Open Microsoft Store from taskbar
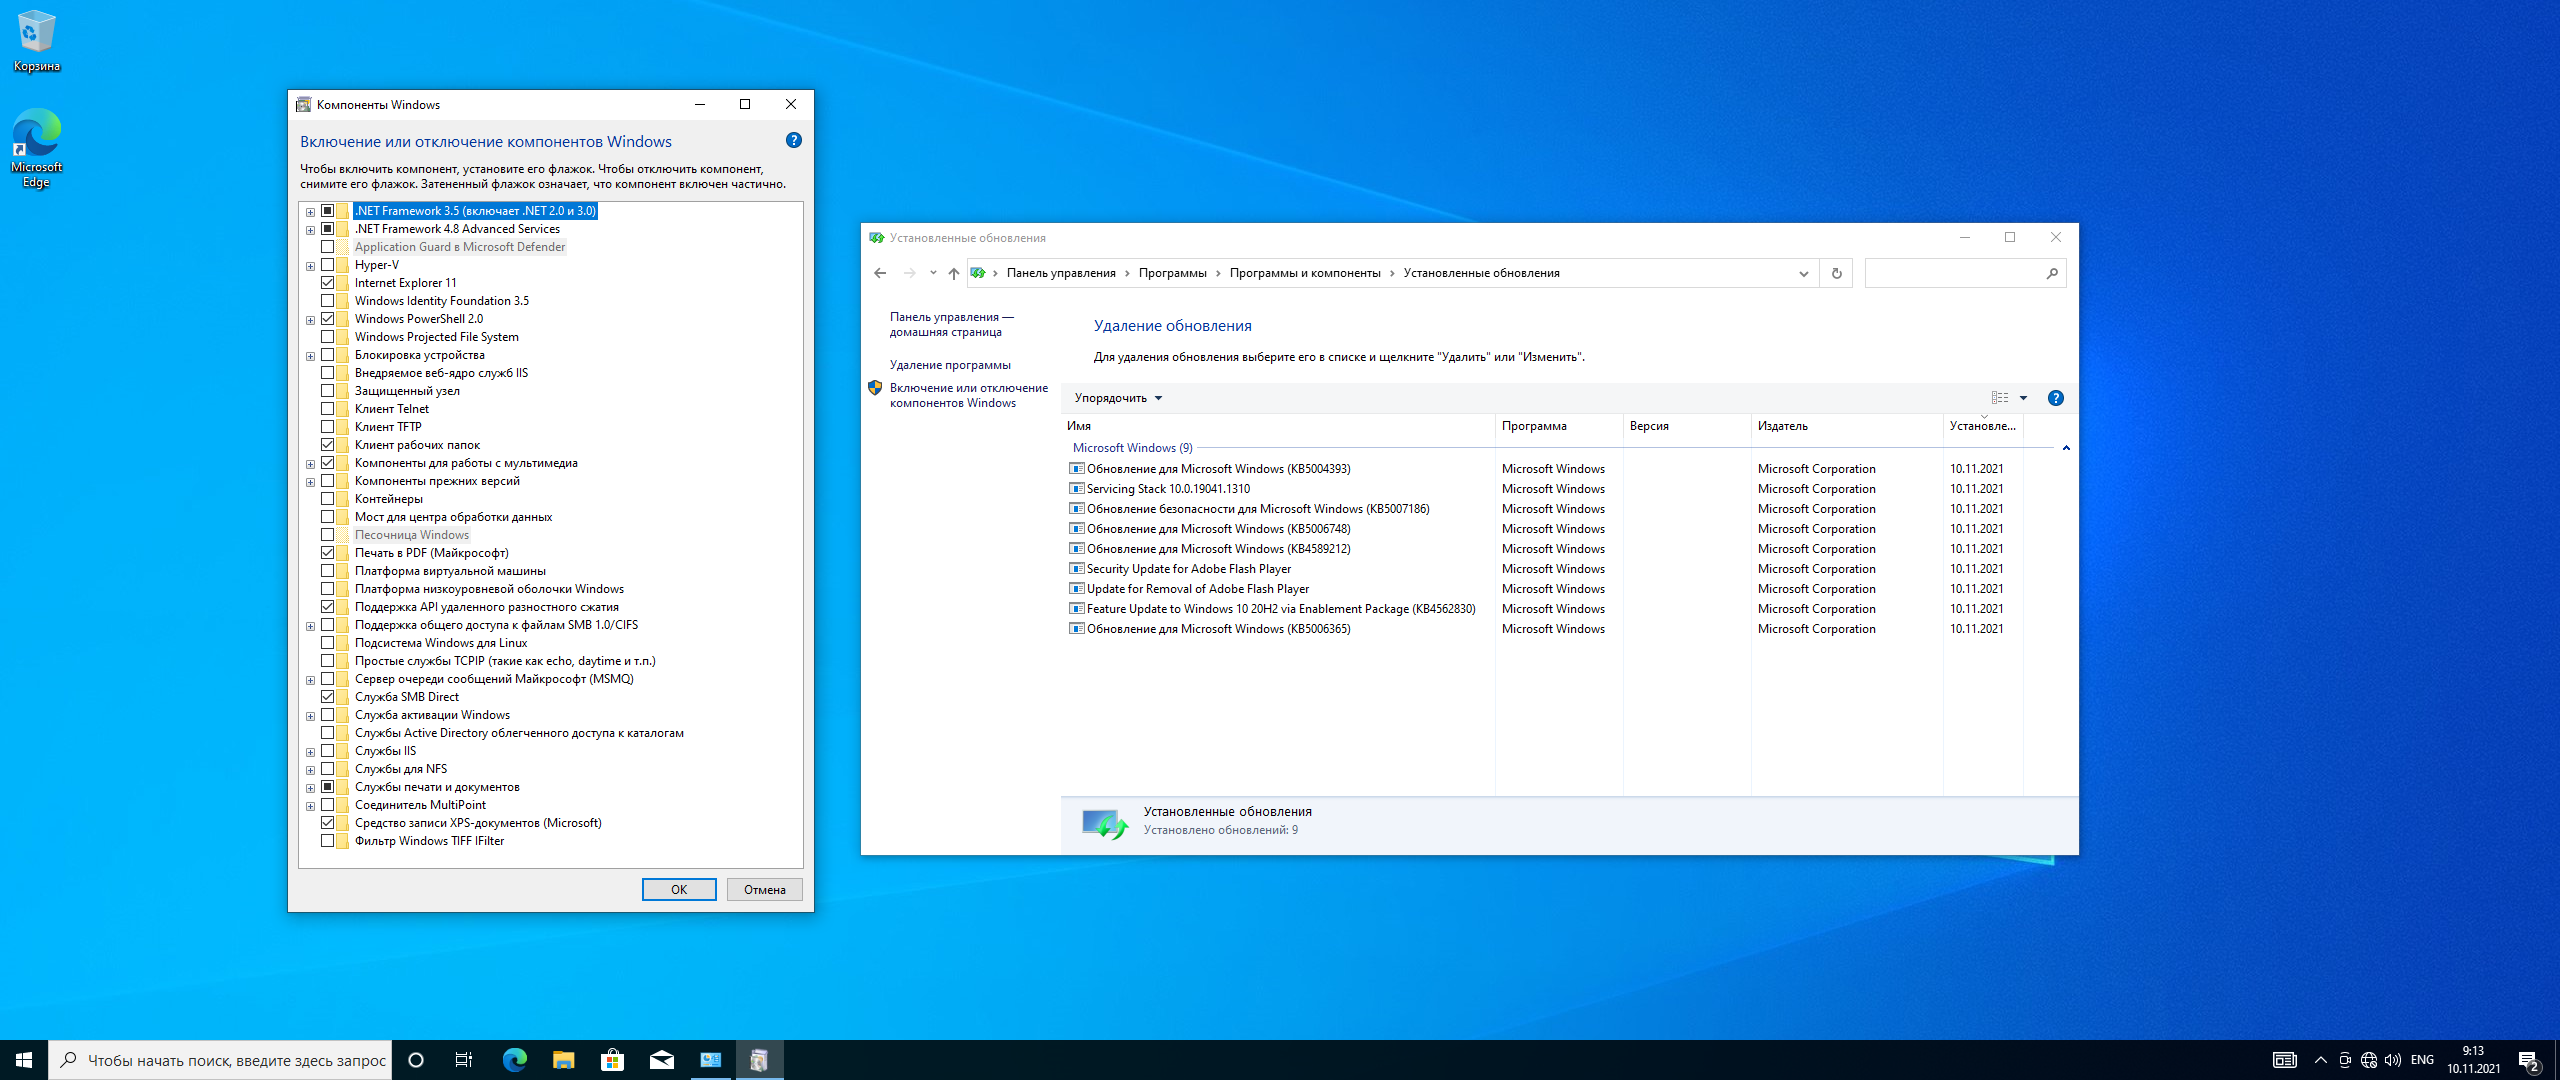 point(612,1060)
